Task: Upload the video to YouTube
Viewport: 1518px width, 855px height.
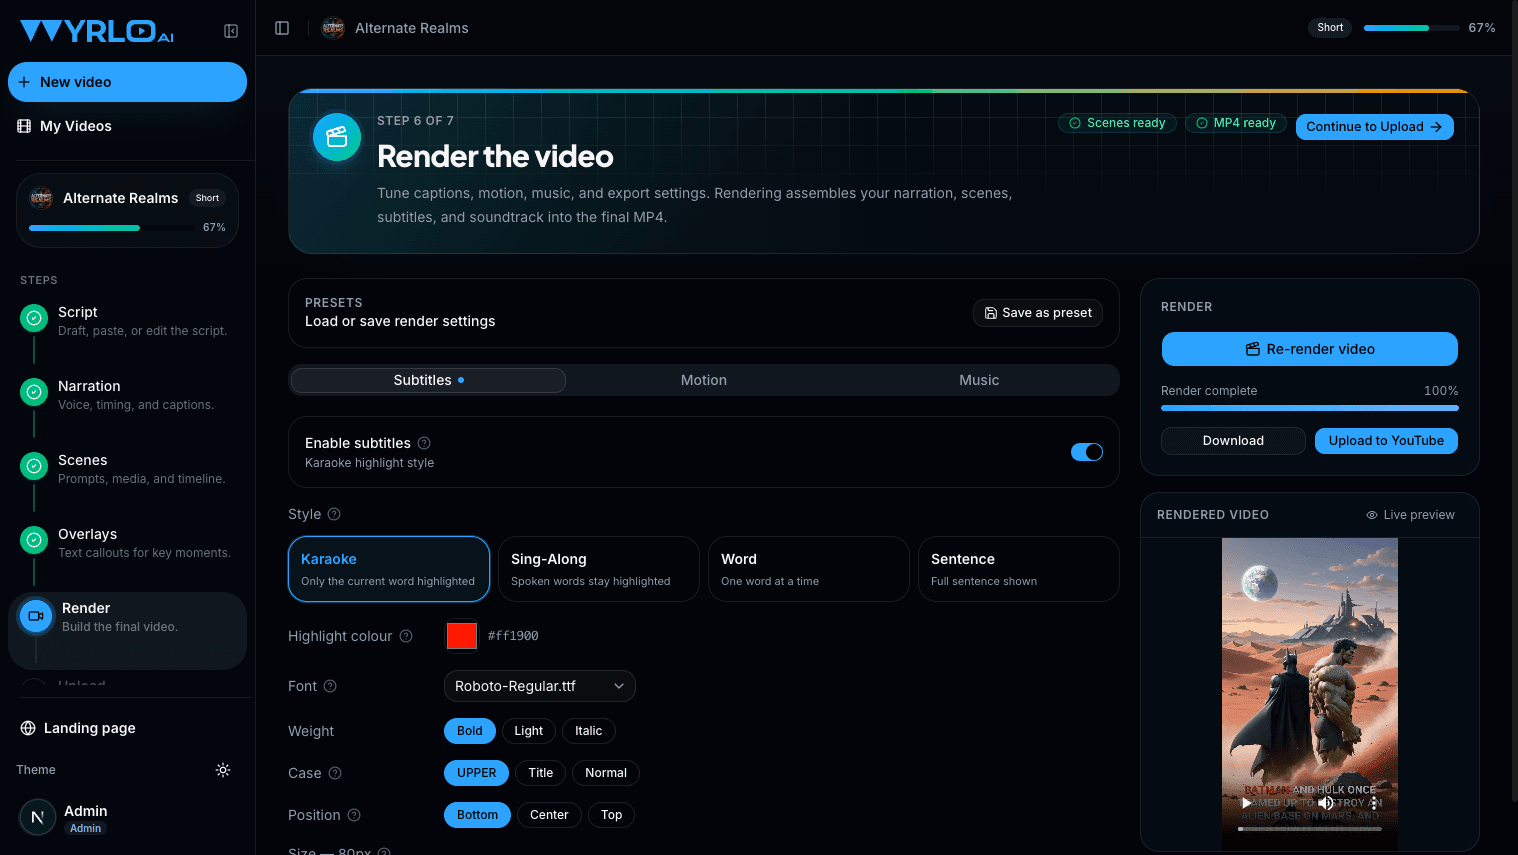Action: tap(1386, 441)
